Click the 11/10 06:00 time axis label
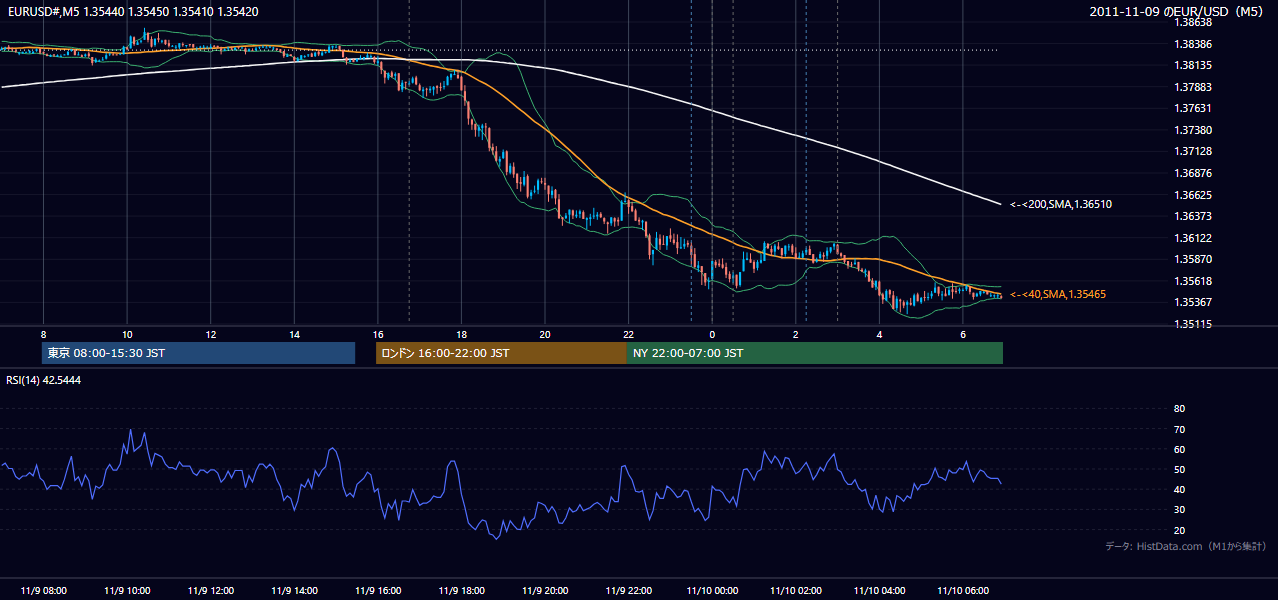Screen dimensions: 1278x600 (x=963, y=591)
